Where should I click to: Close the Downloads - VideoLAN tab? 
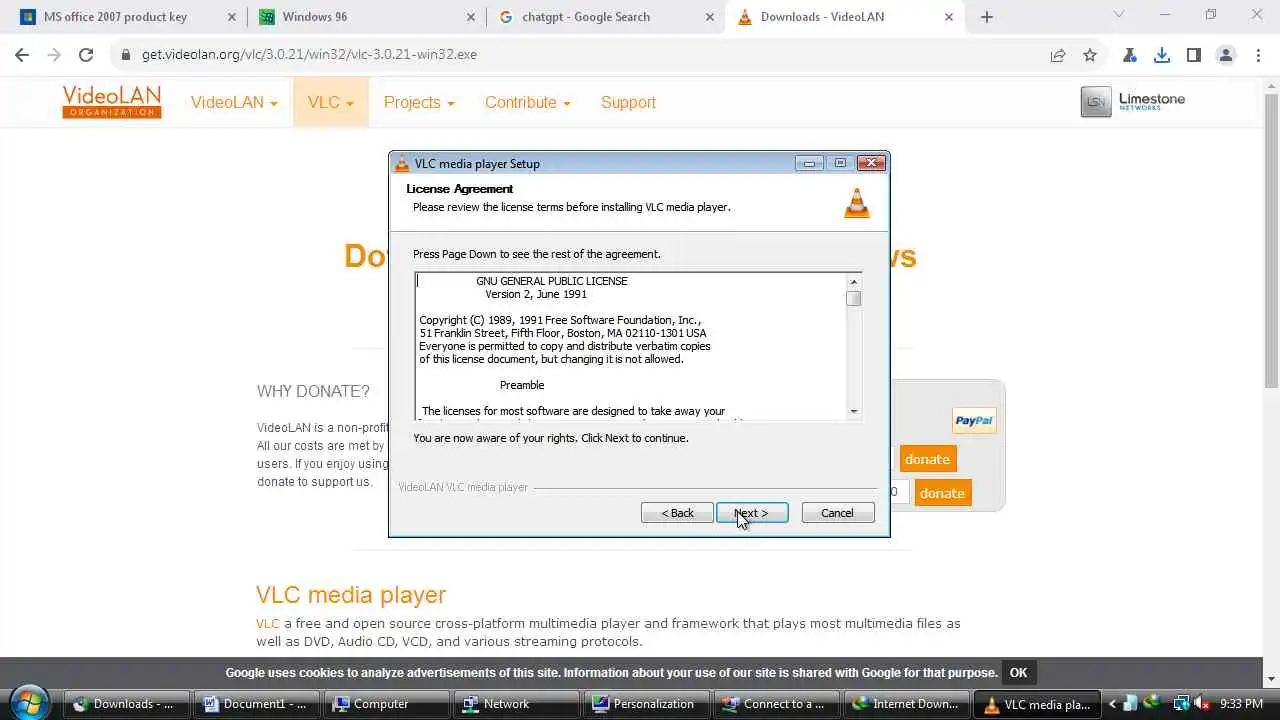click(x=949, y=17)
